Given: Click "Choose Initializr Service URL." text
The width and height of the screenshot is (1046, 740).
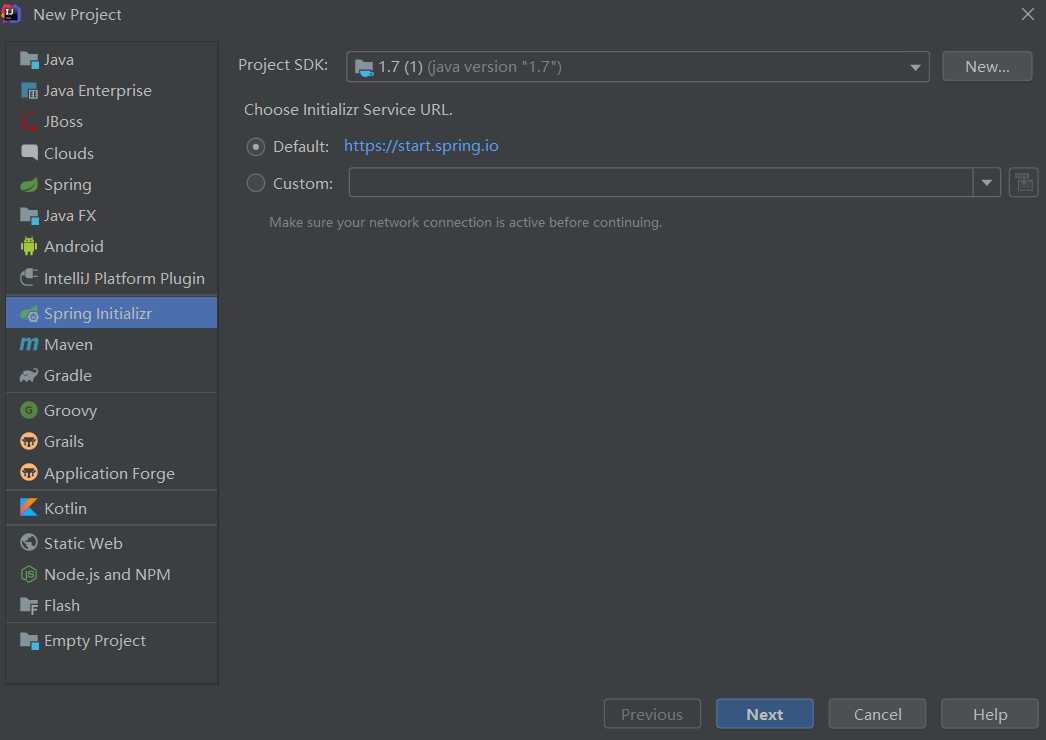Looking at the screenshot, I should 348,109.
